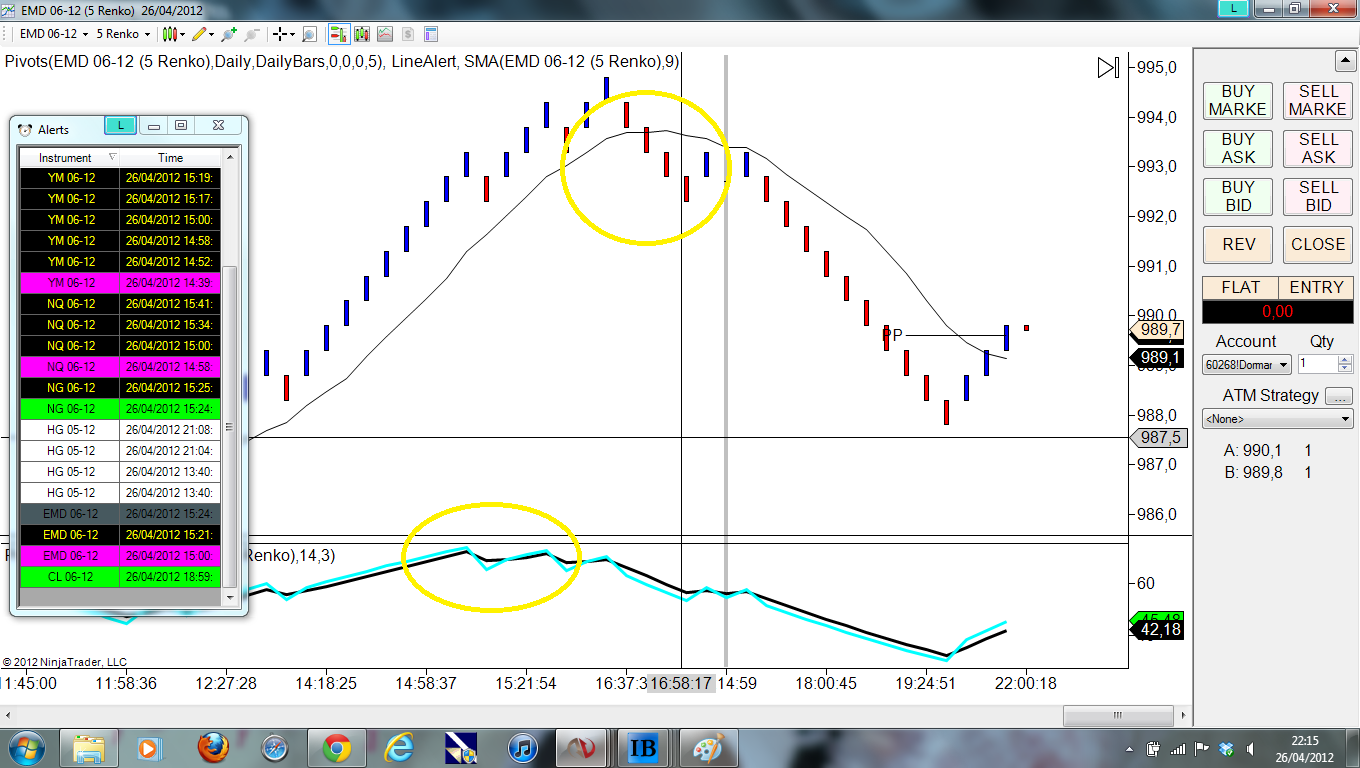
Task: Select the green CL 06-12 alert at 18:59
Action: pyautogui.click(x=120, y=576)
